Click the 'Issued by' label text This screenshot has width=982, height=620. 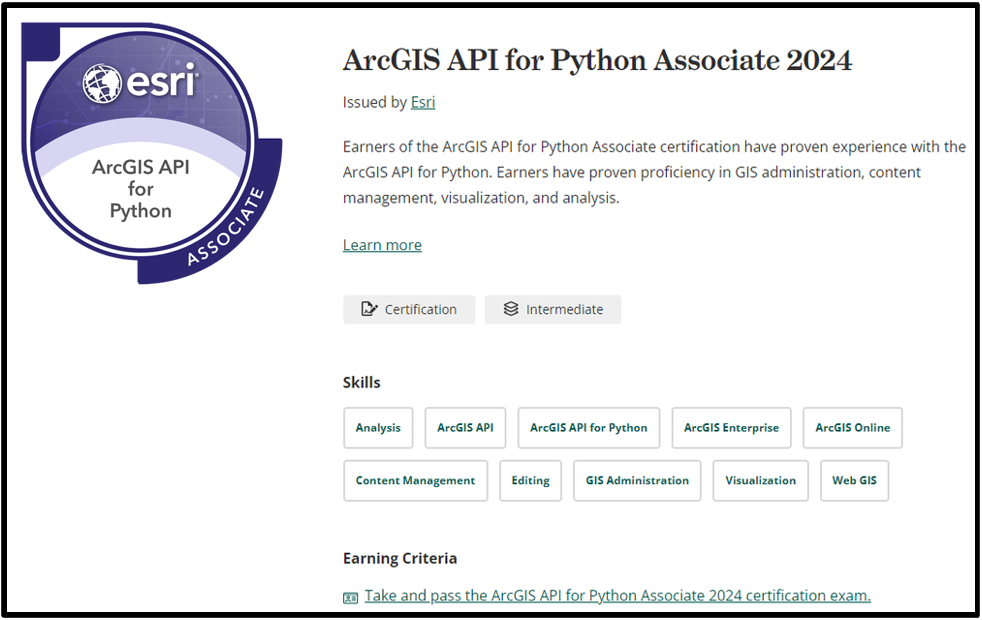[375, 102]
